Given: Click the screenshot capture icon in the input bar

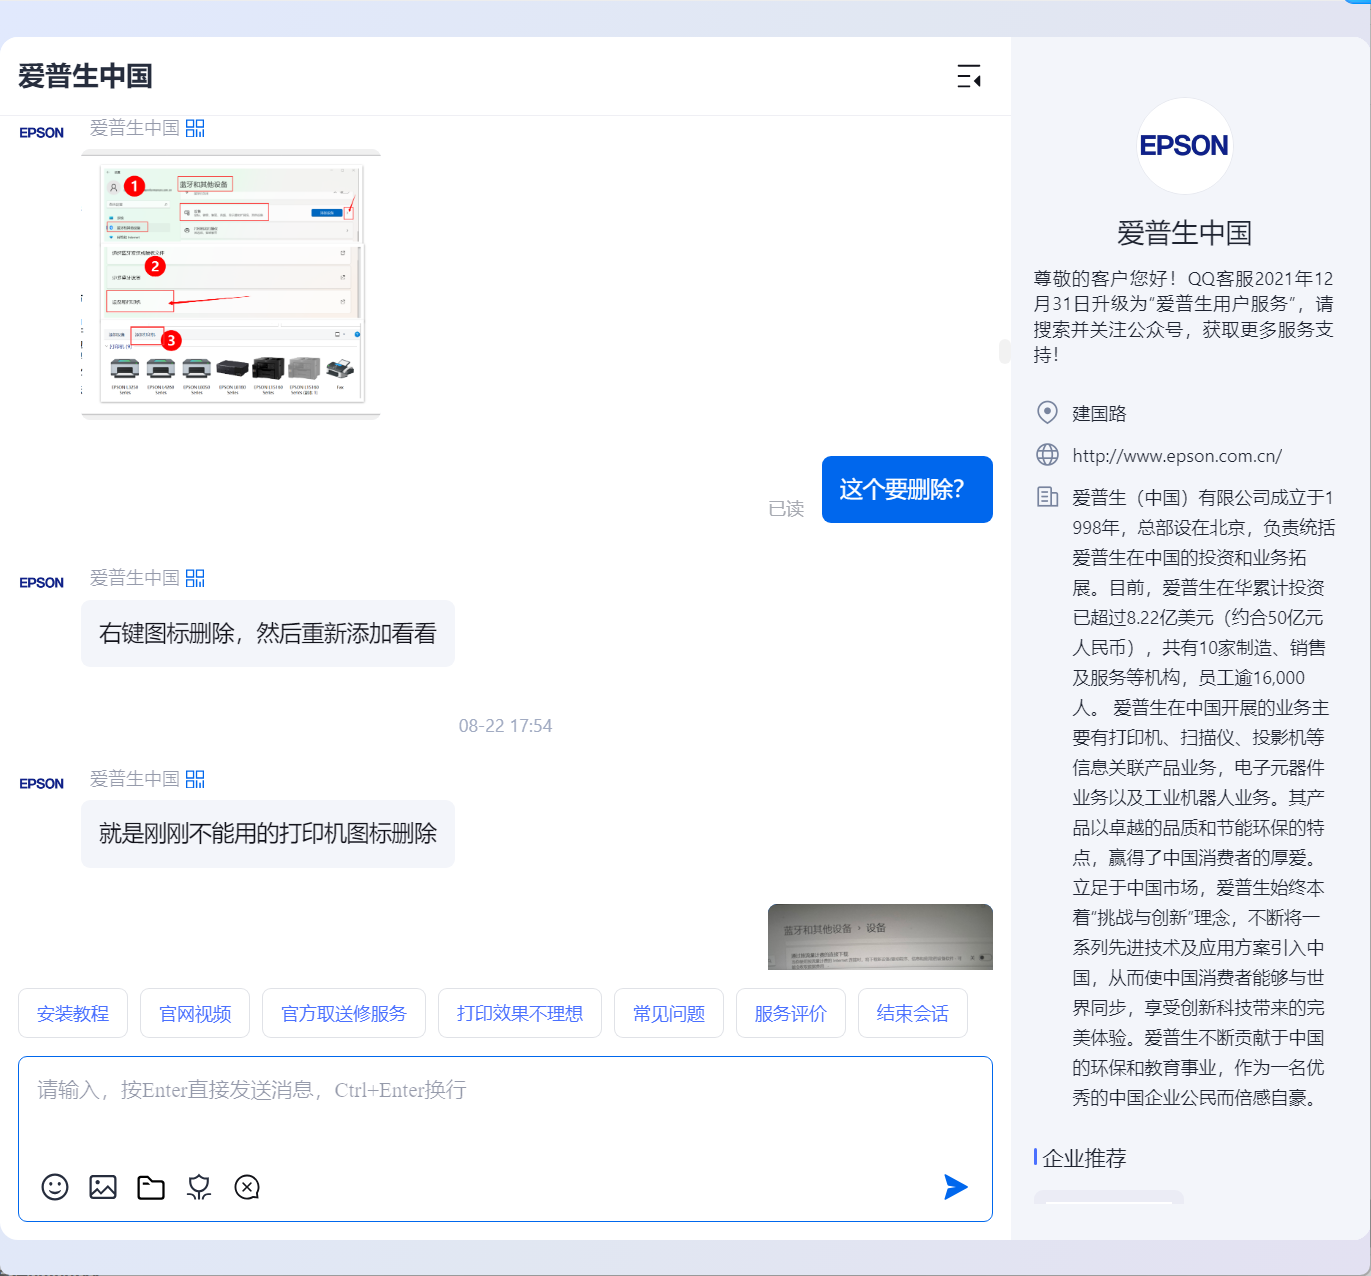Looking at the screenshot, I should (199, 1187).
